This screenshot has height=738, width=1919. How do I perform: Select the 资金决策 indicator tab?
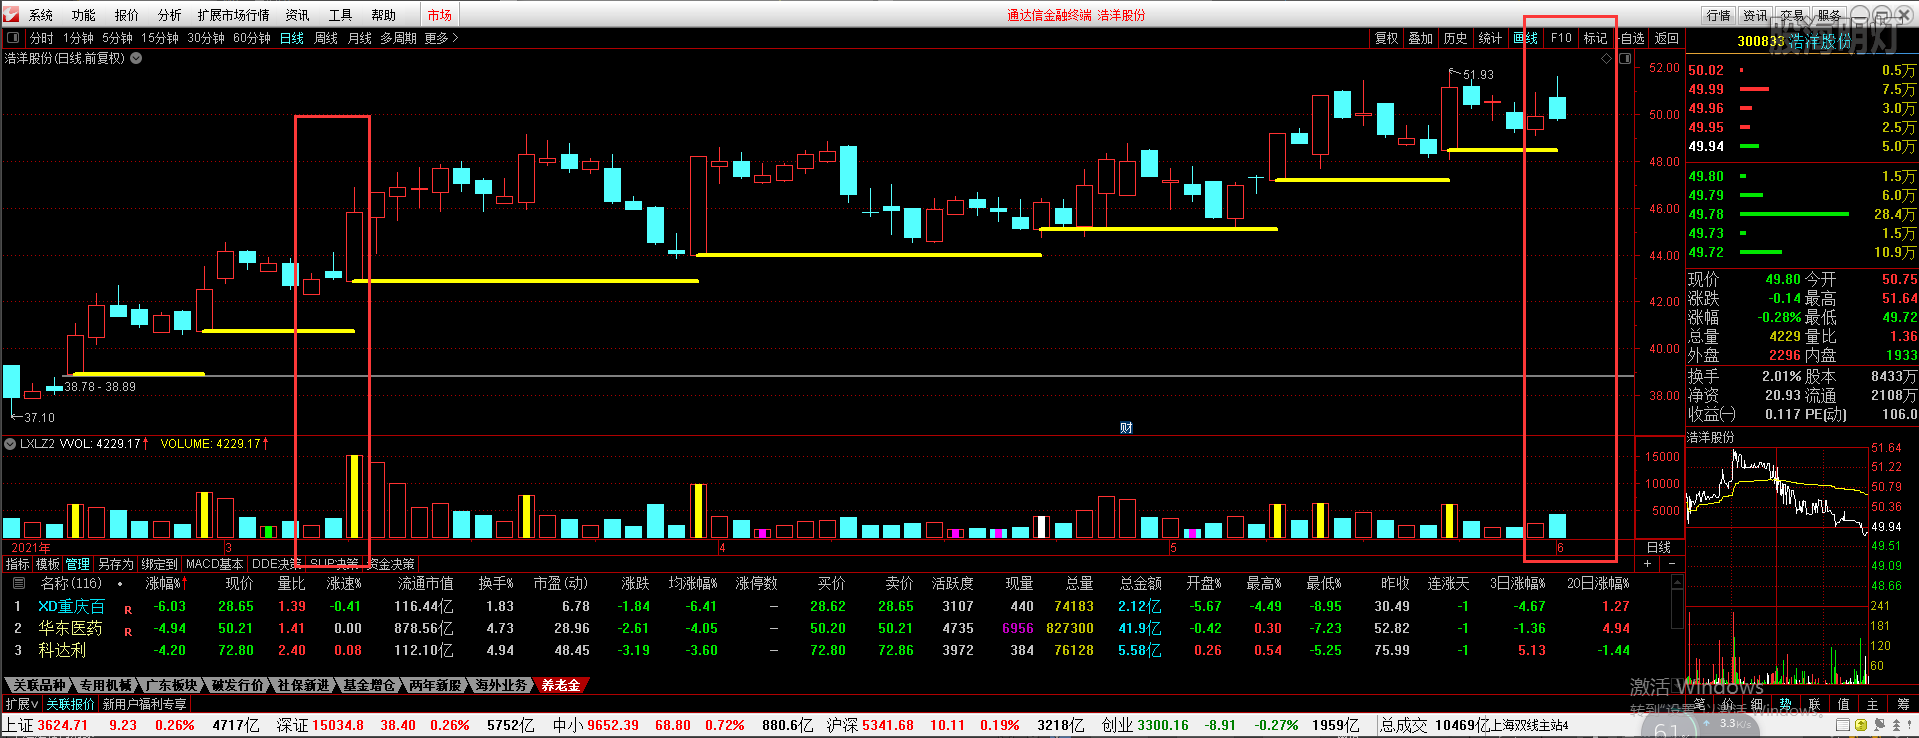point(391,564)
